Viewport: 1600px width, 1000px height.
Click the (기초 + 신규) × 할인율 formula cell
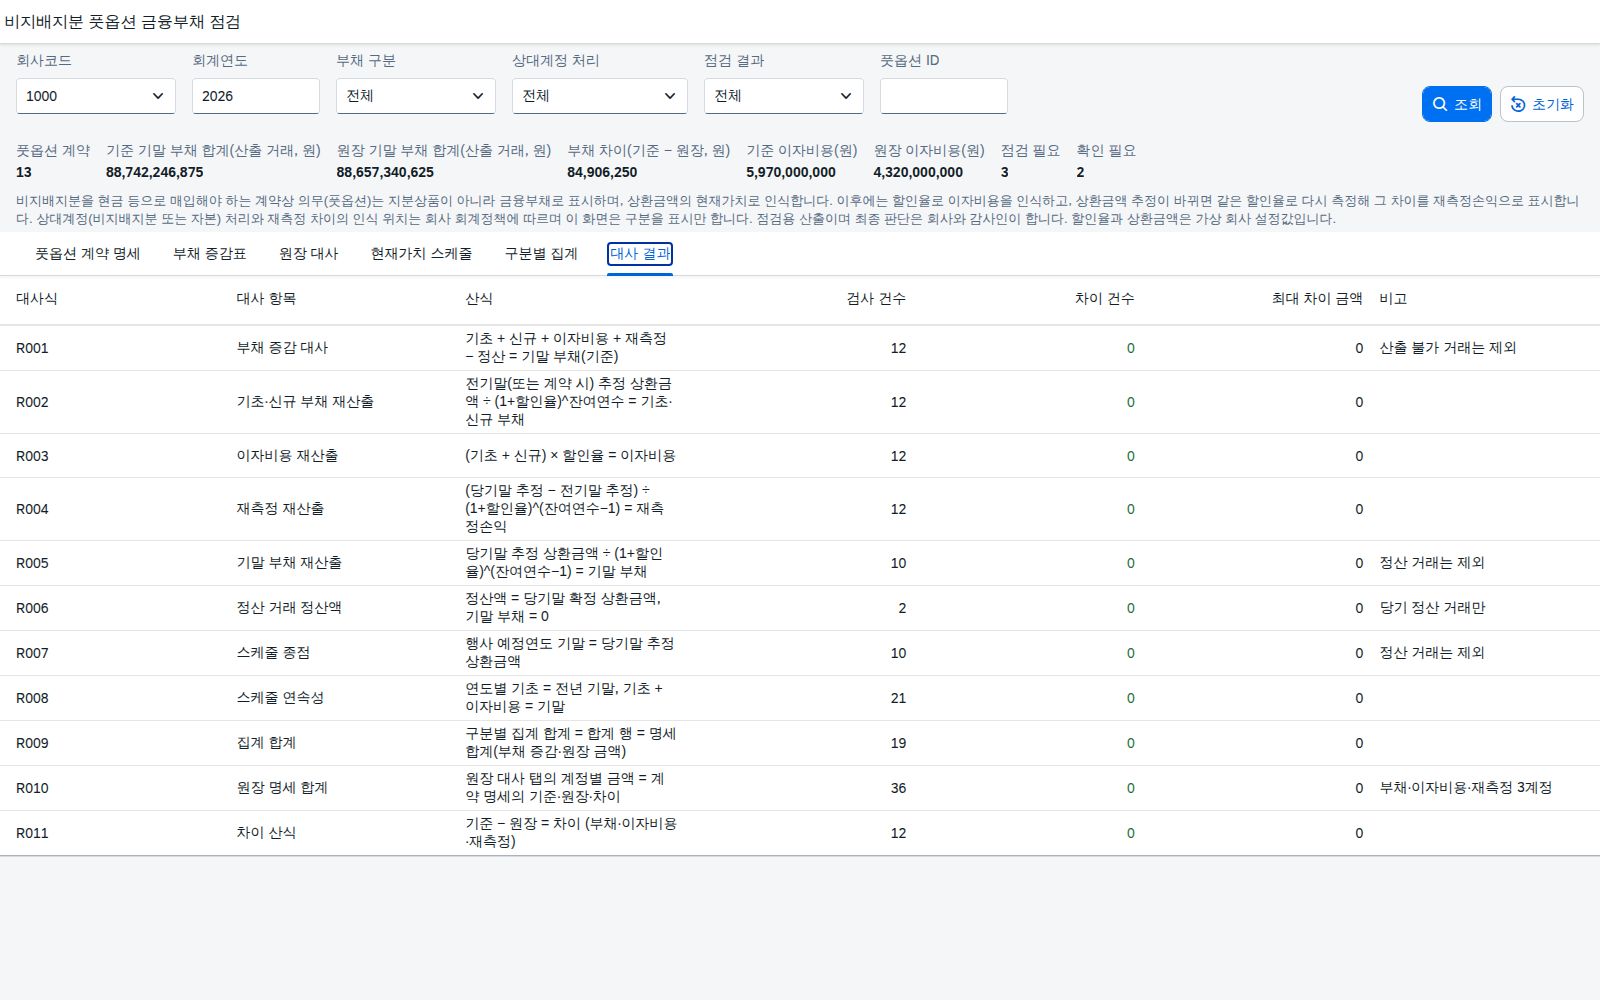(x=570, y=456)
